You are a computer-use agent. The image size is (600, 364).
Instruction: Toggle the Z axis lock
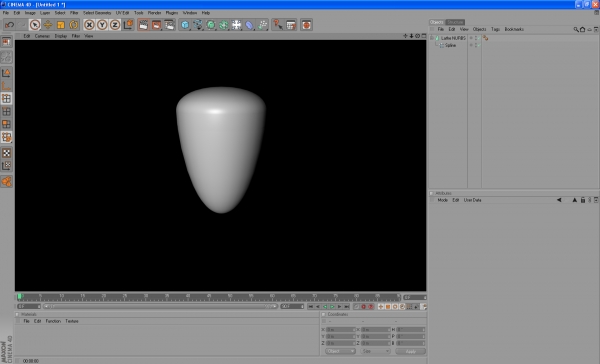pyautogui.click(x=115, y=25)
